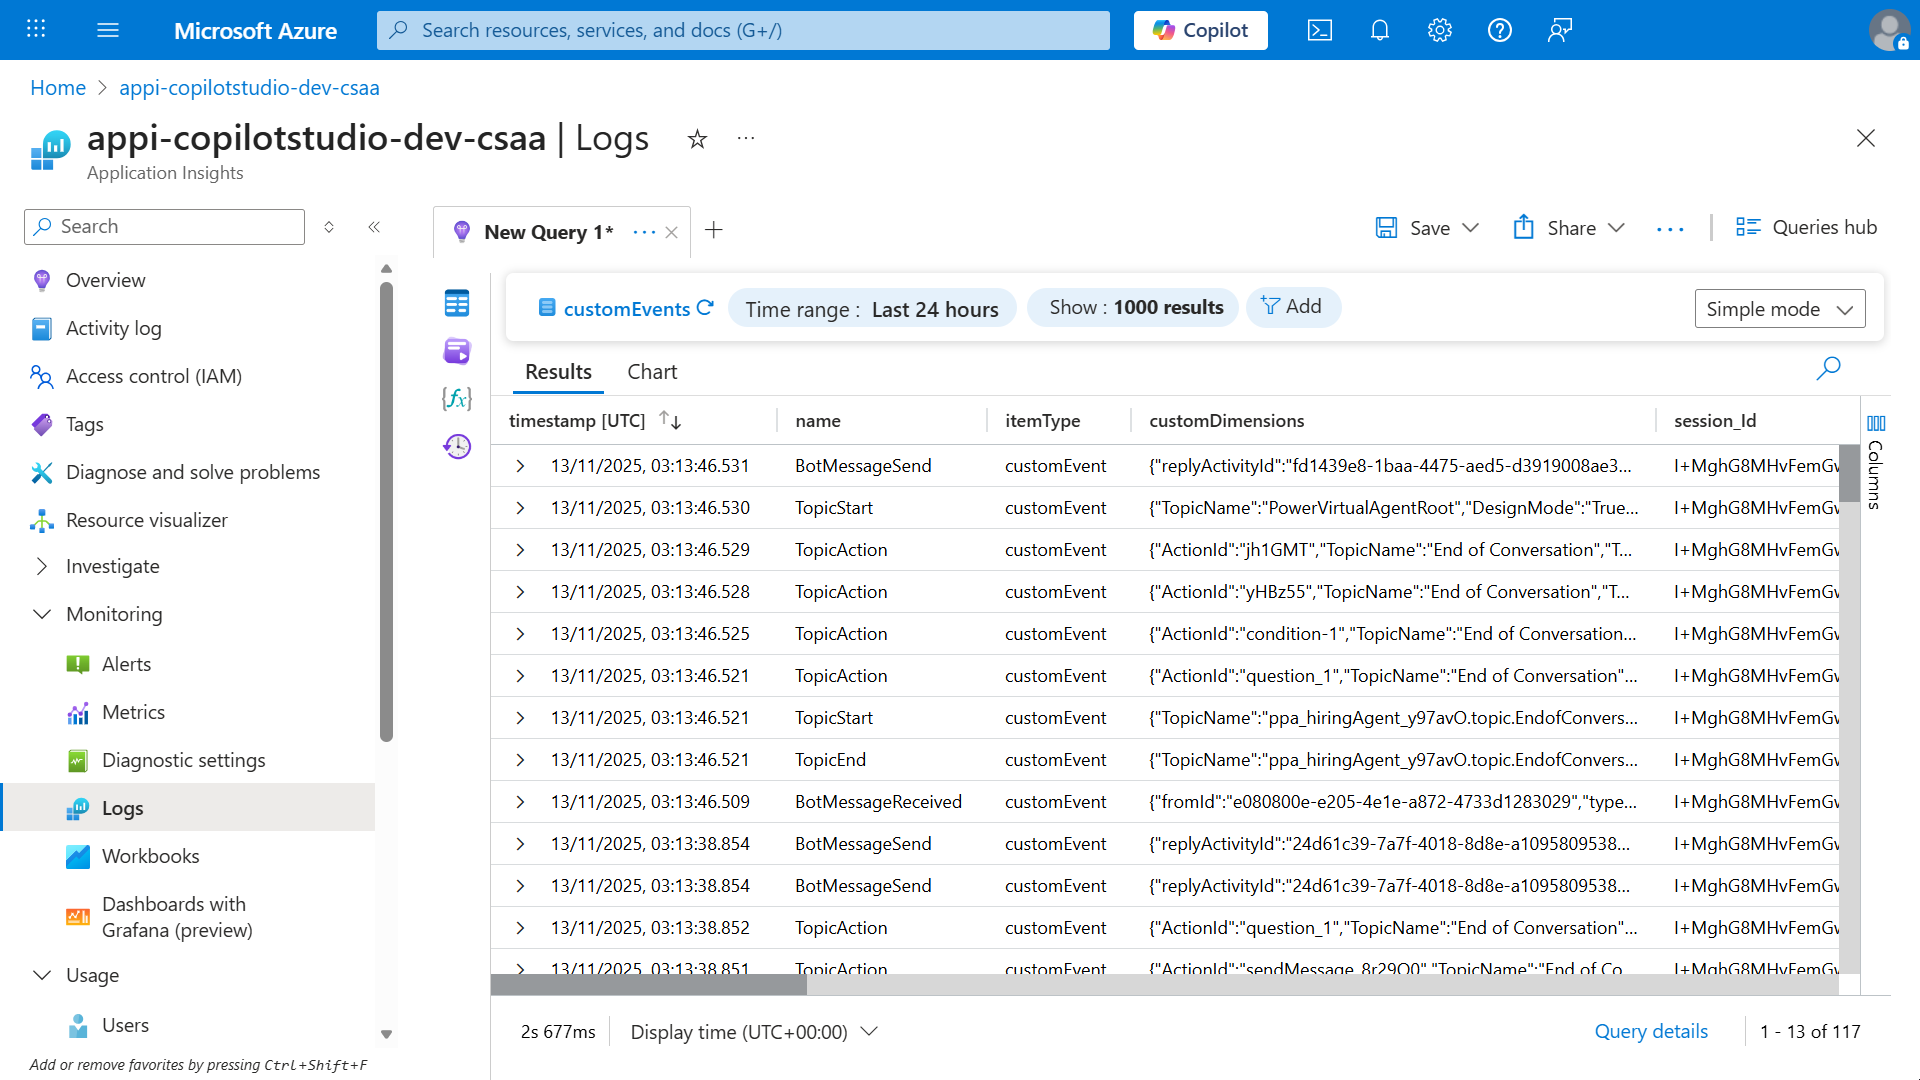Screen dimensions: 1920x1080
Task: Click the notifications bell icon
Action: 1380,30
